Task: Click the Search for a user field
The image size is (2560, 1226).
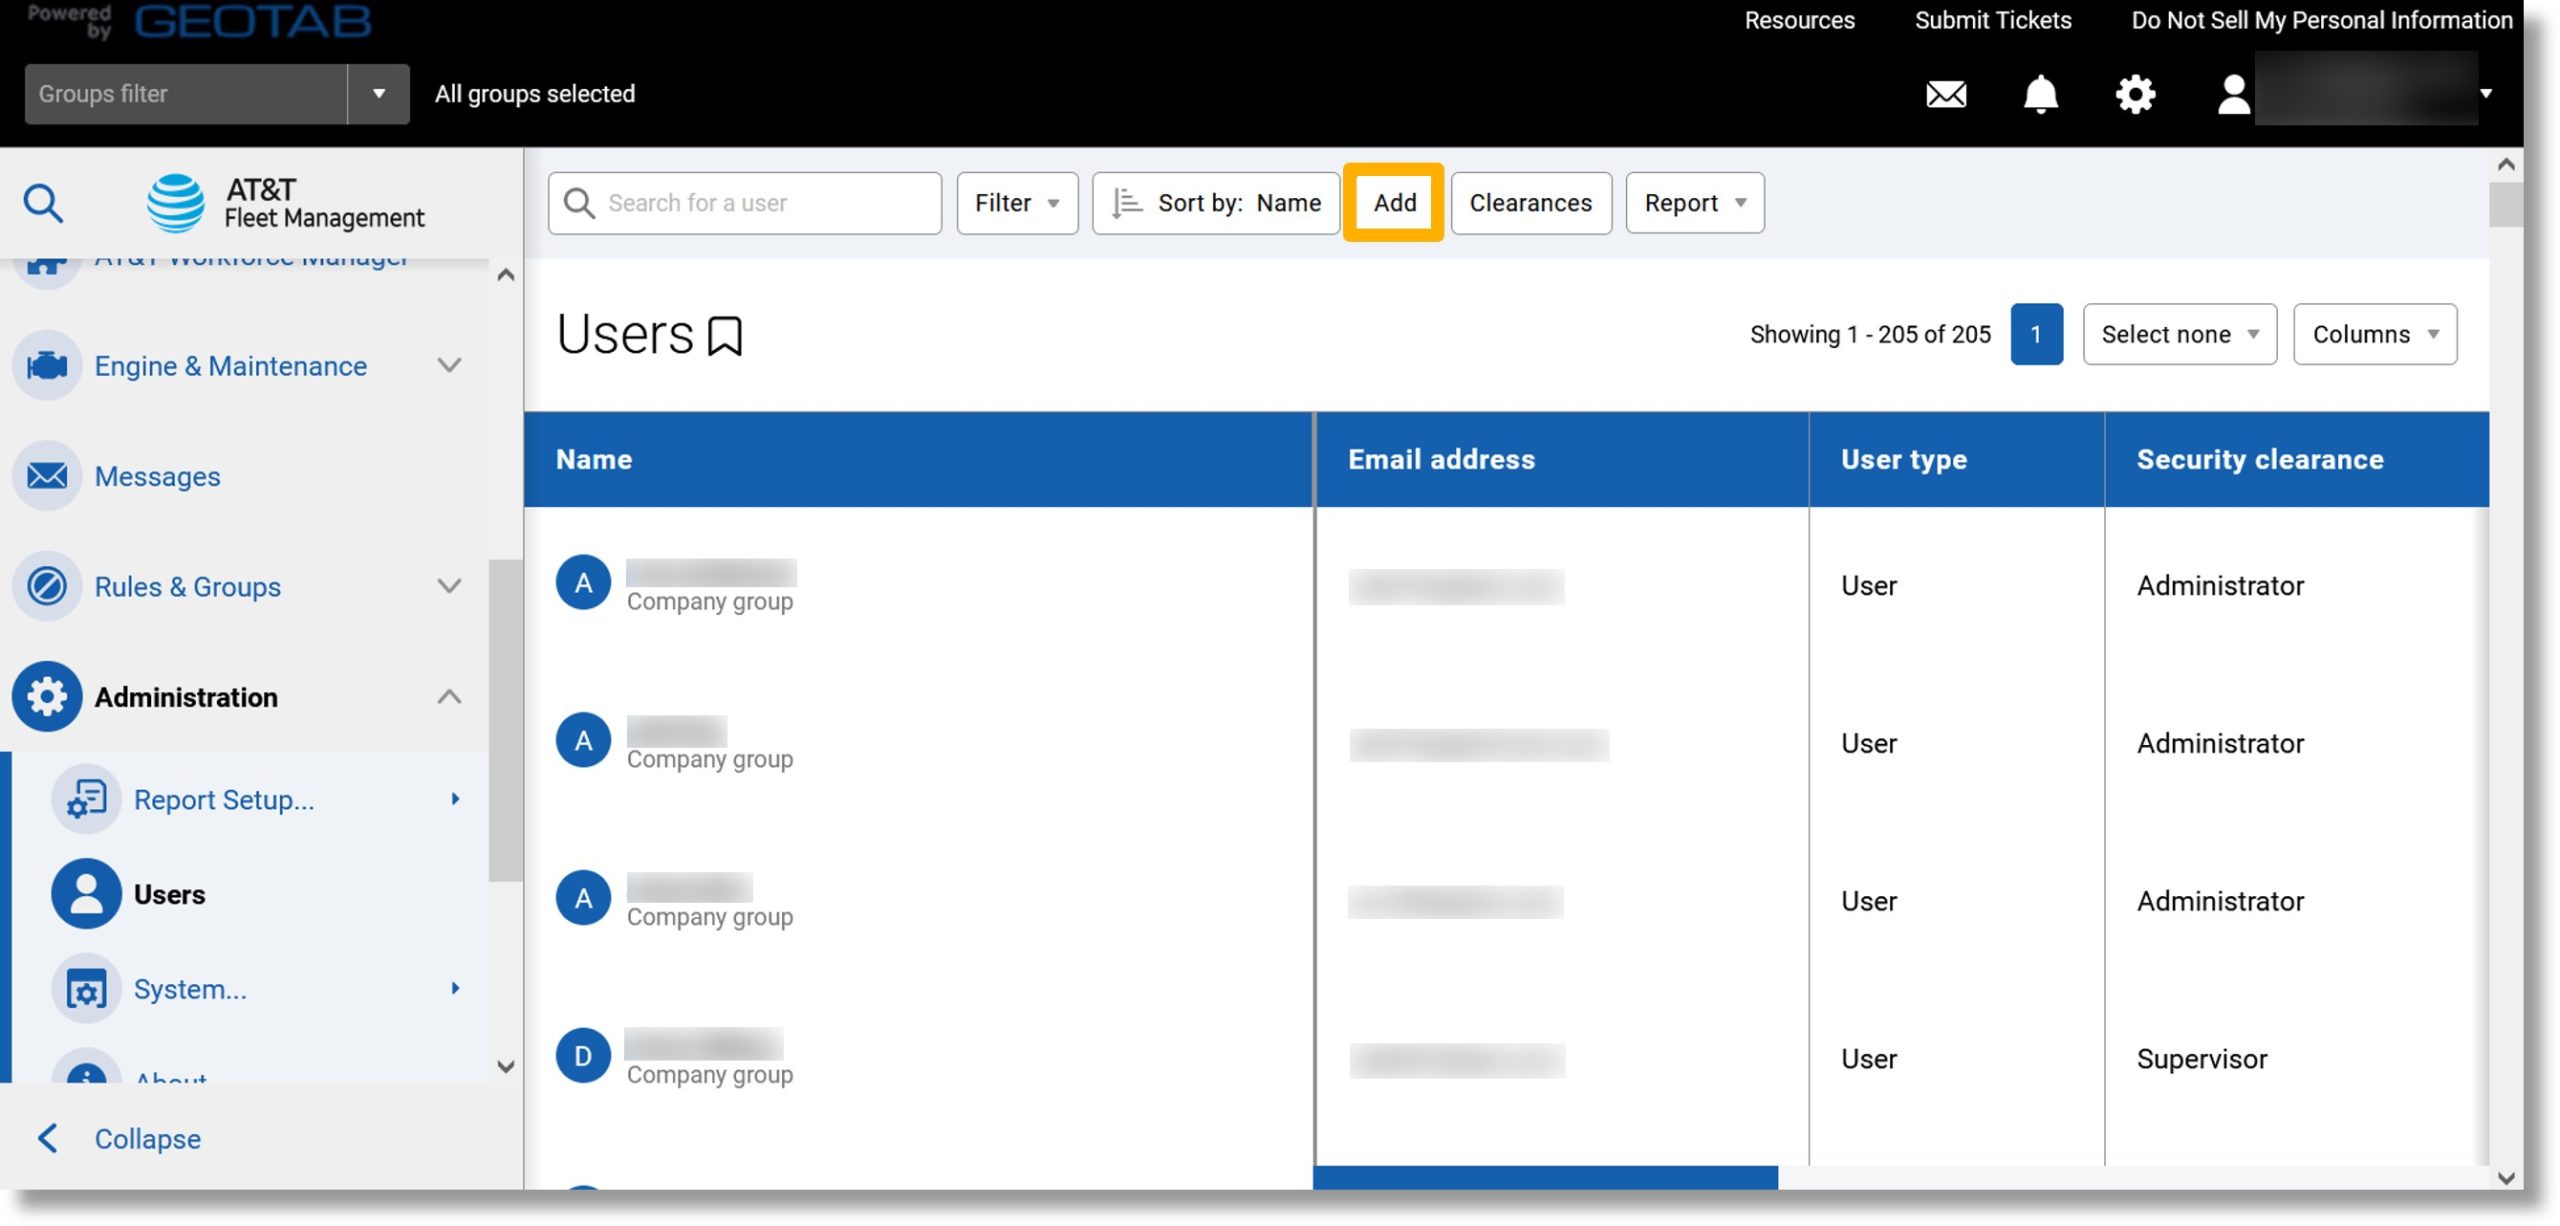Action: [745, 203]
